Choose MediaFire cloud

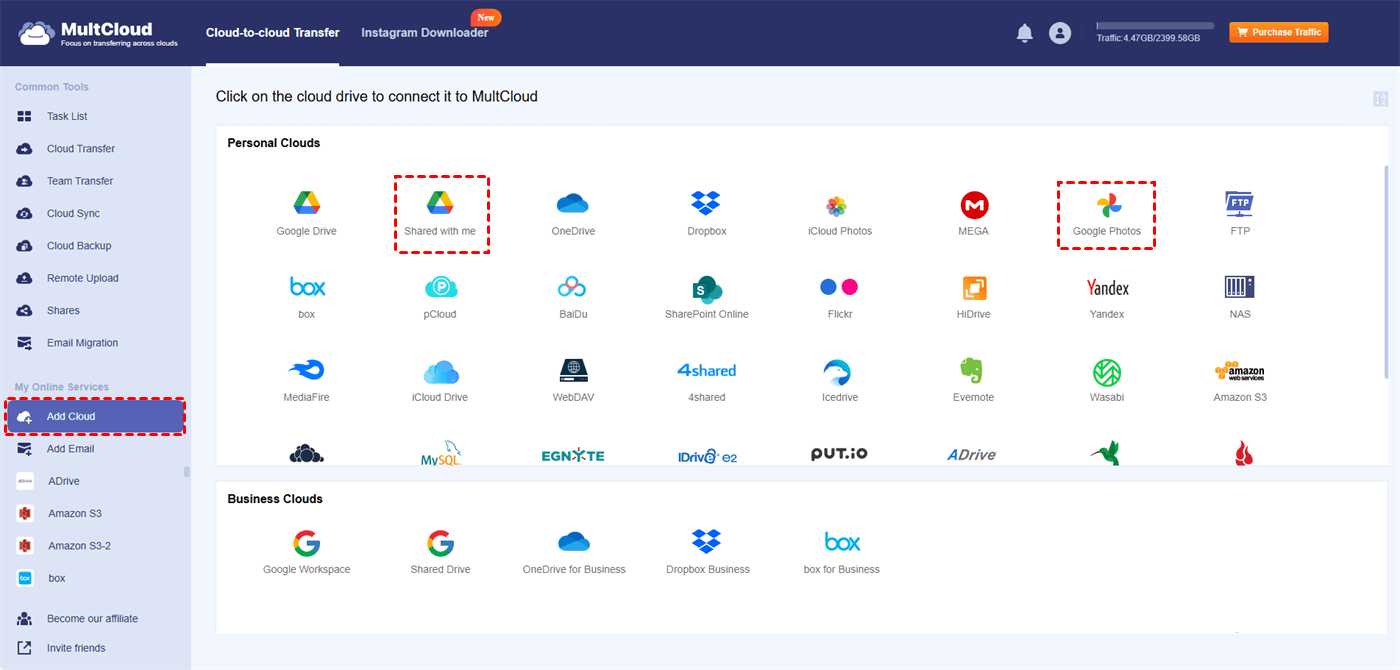[306, 380]
